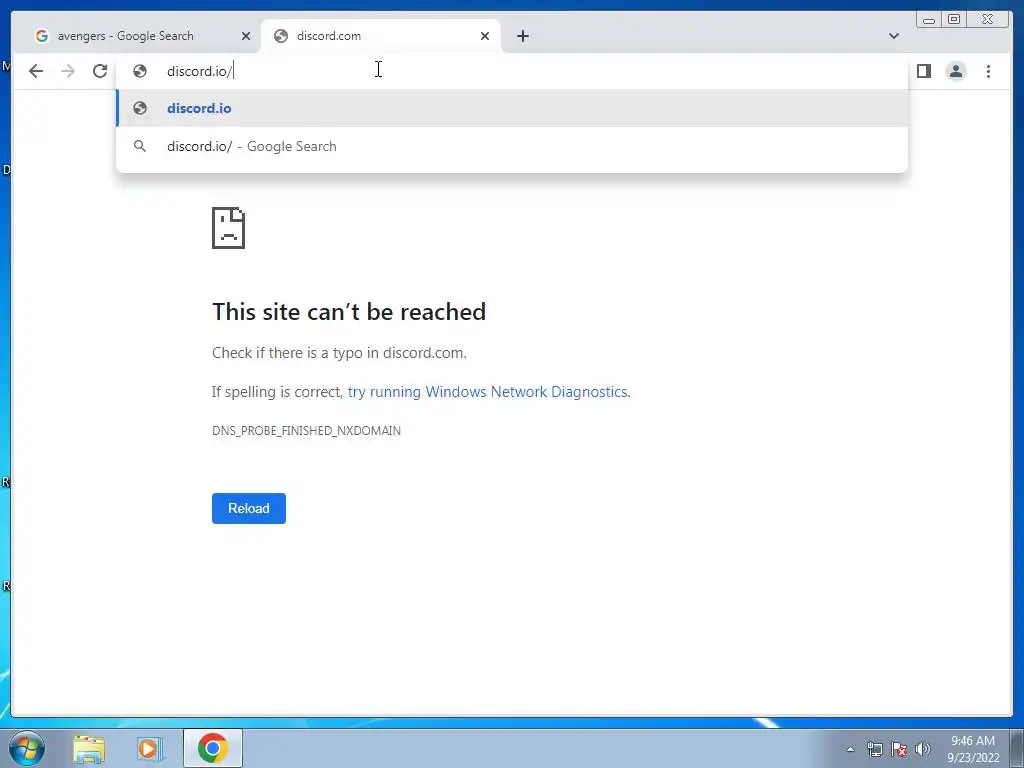Restore down the Chrome window
Viewport: 1024px width, 768px height.
tap(954, 20)
